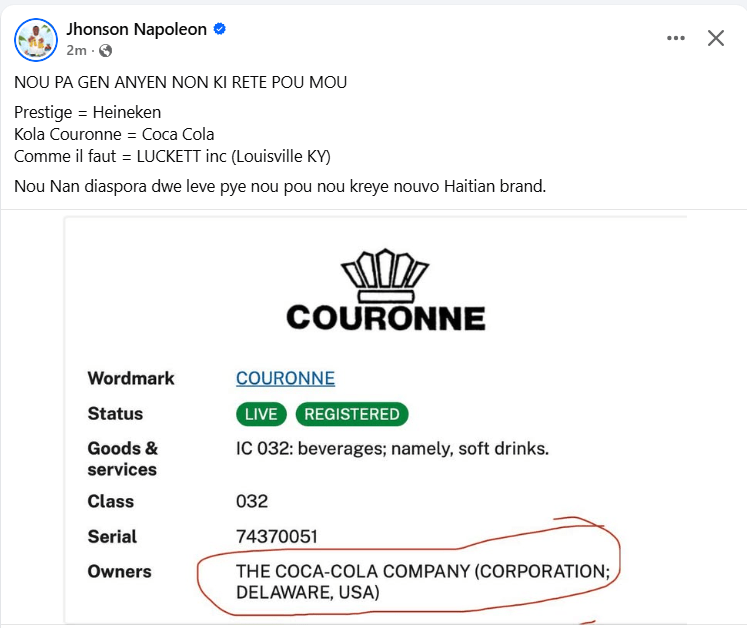Screen dimensions: 747x628
Task: Click the globe public audience icon
Action: [x=106, y=50]
